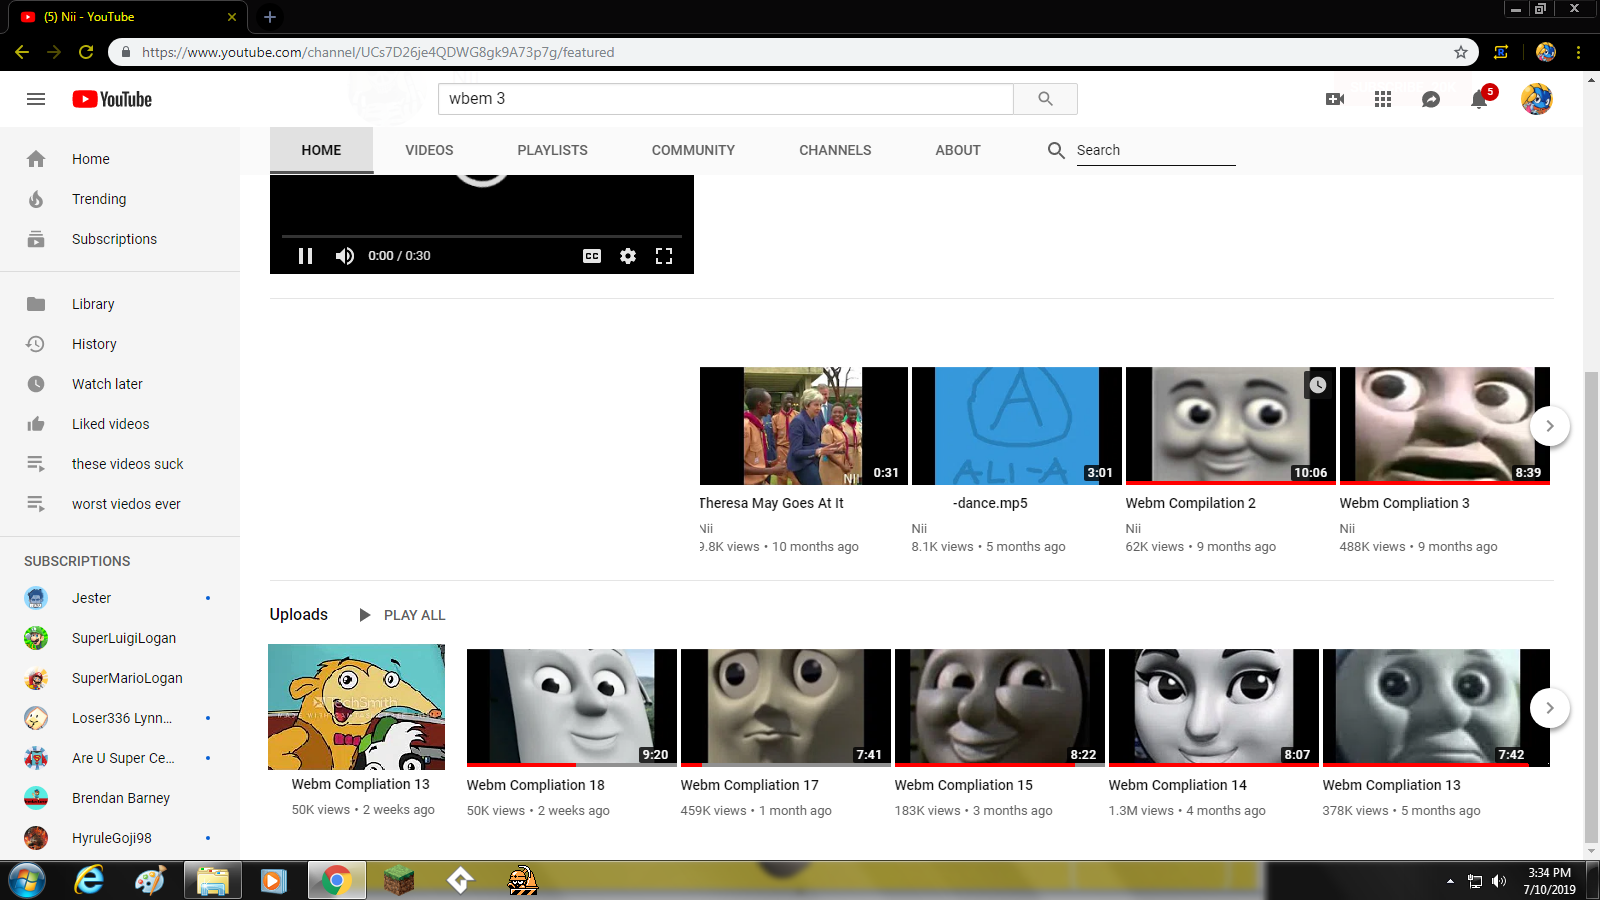Click the search magnifier button
This screenshot has height=904, width=1600.
tap(1045, 99)
